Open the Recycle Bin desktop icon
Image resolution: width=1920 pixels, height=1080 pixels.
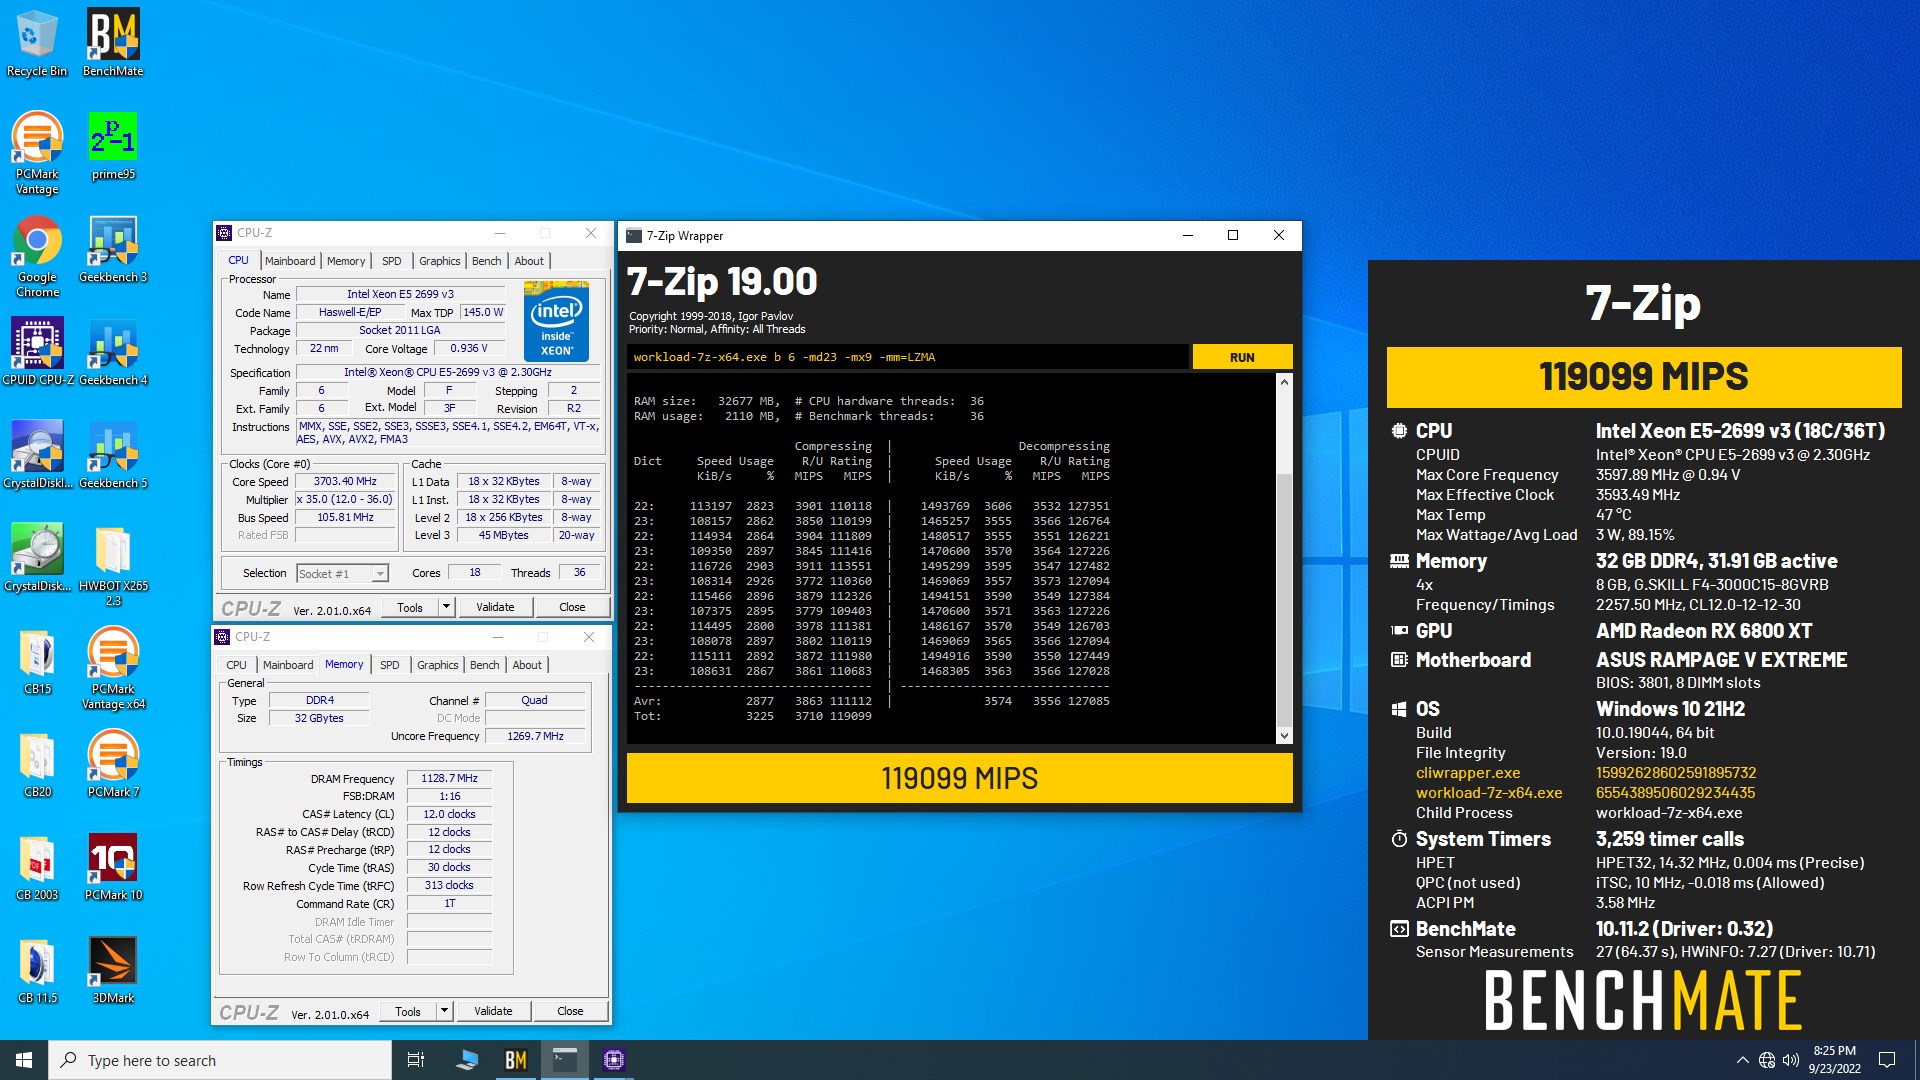37,43
